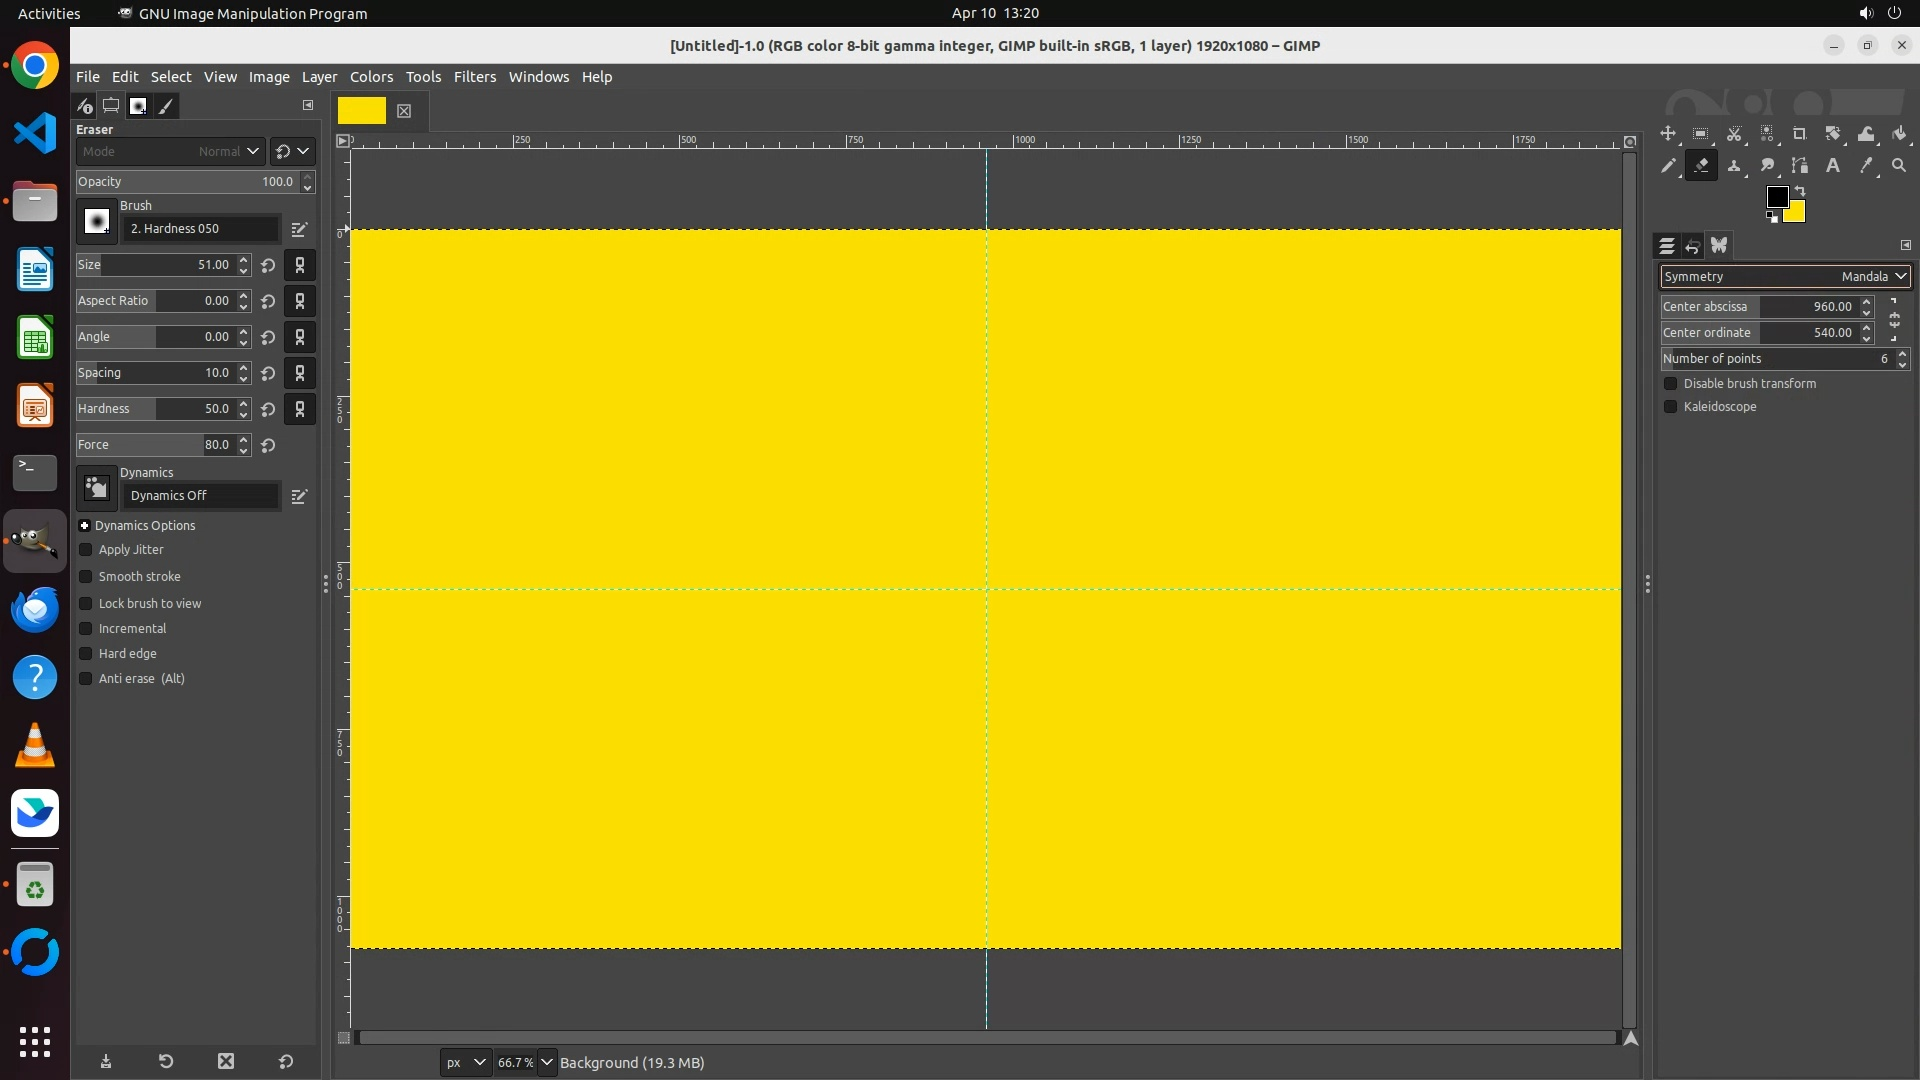The width and height of the screenshot is (1920, 1080).
Task: Open the zoom percentage dropdown
Action: (547, 1063)
